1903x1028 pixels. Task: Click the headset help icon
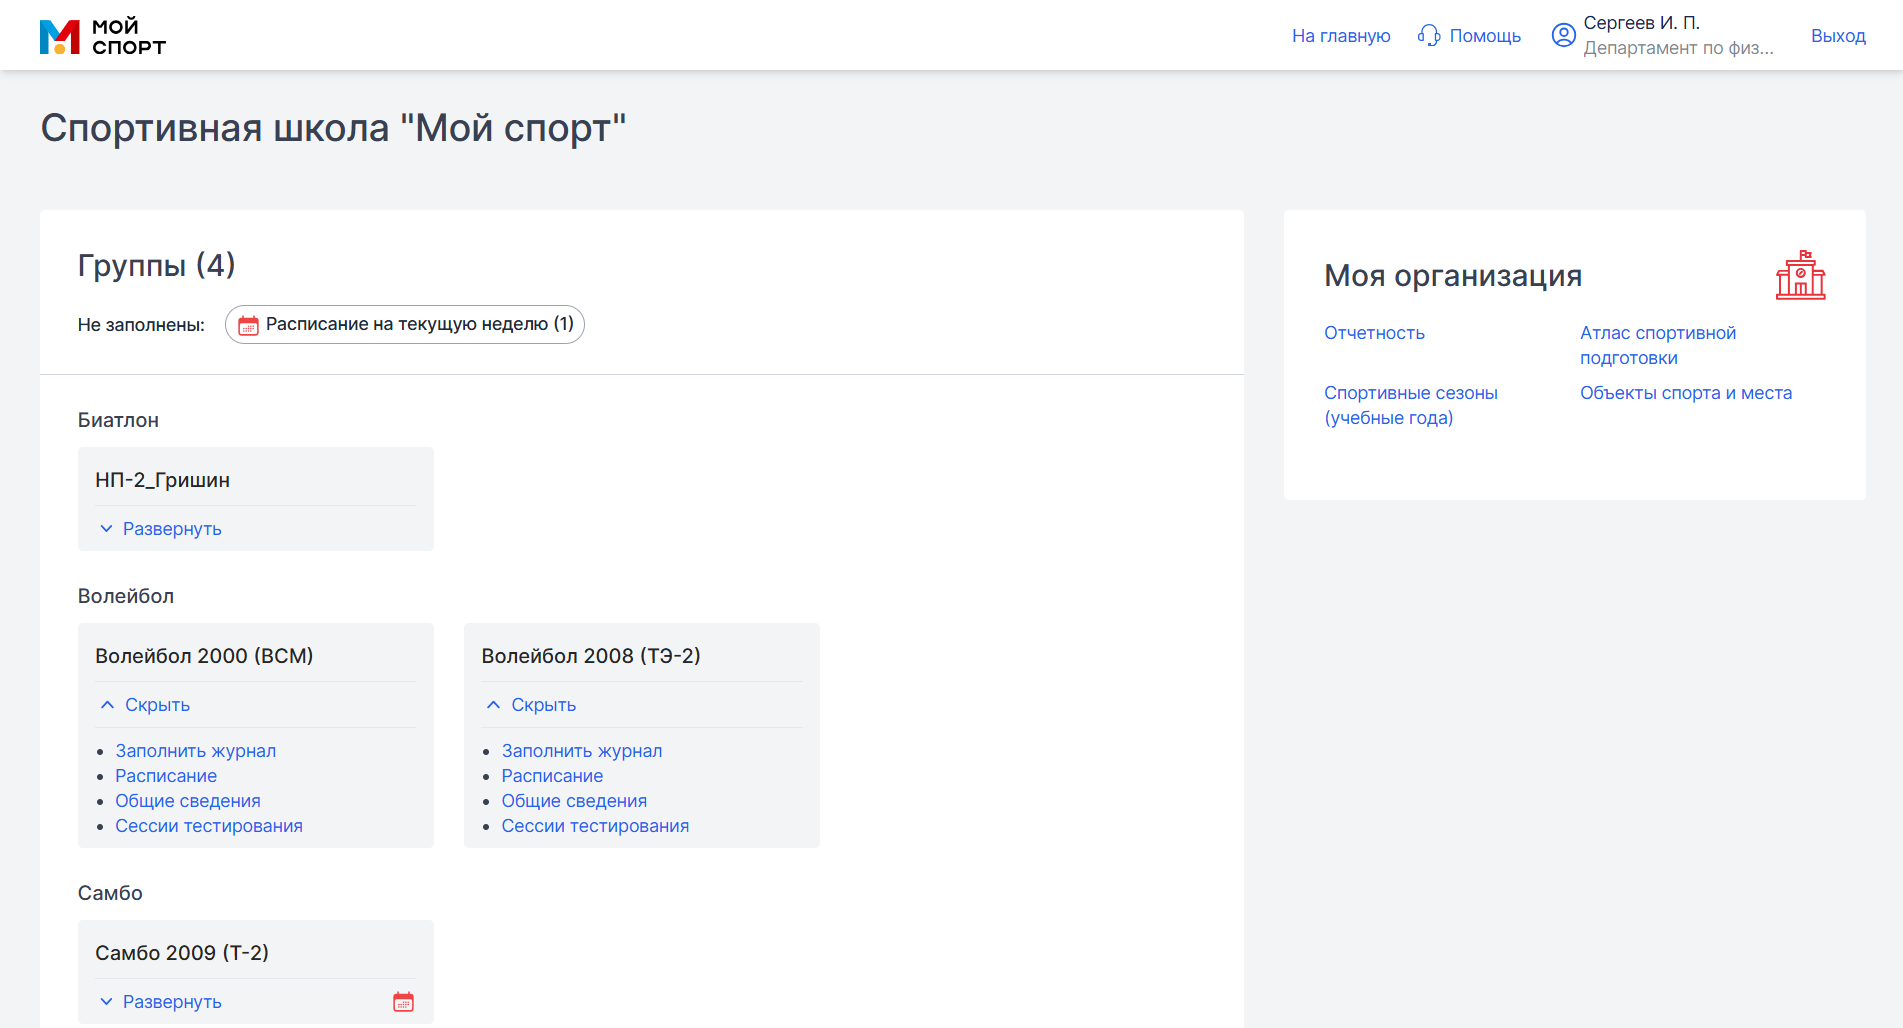pos(1429,36)
